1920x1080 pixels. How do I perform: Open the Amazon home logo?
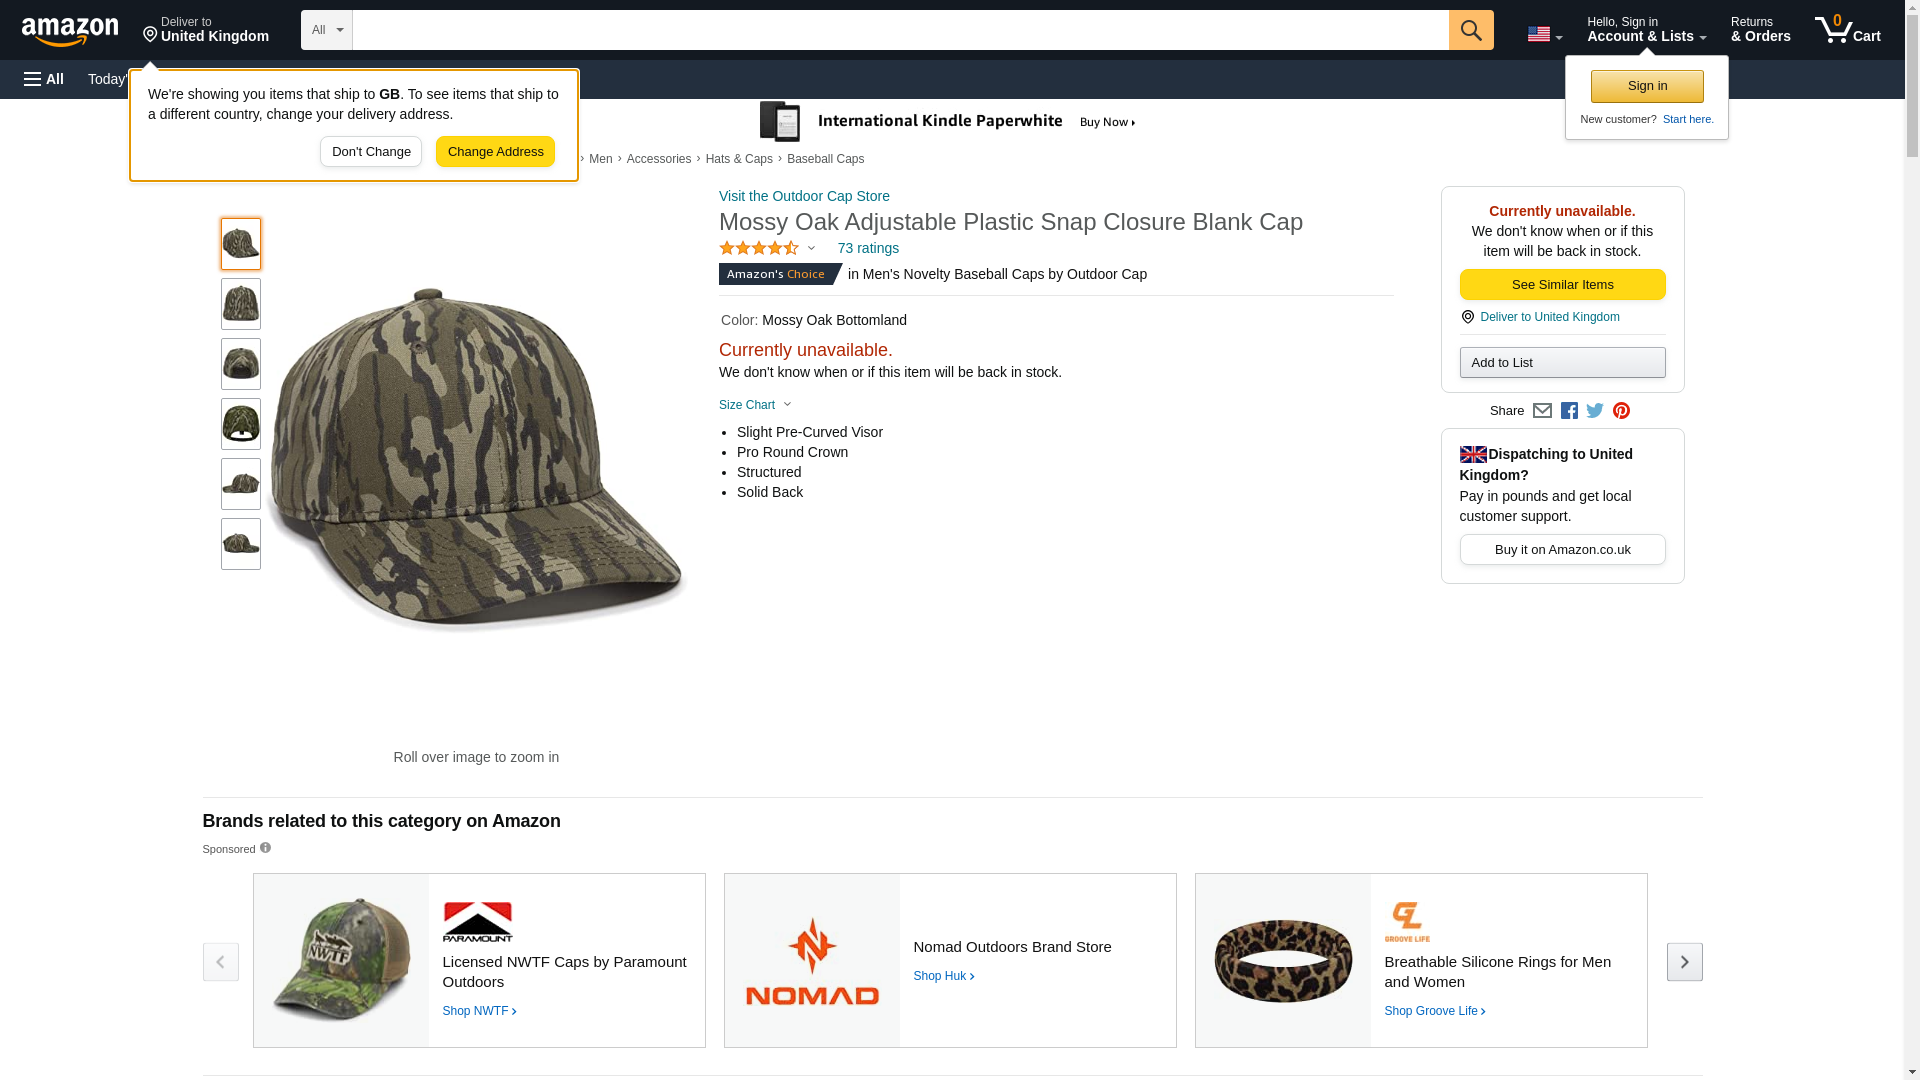pos(70,31)
